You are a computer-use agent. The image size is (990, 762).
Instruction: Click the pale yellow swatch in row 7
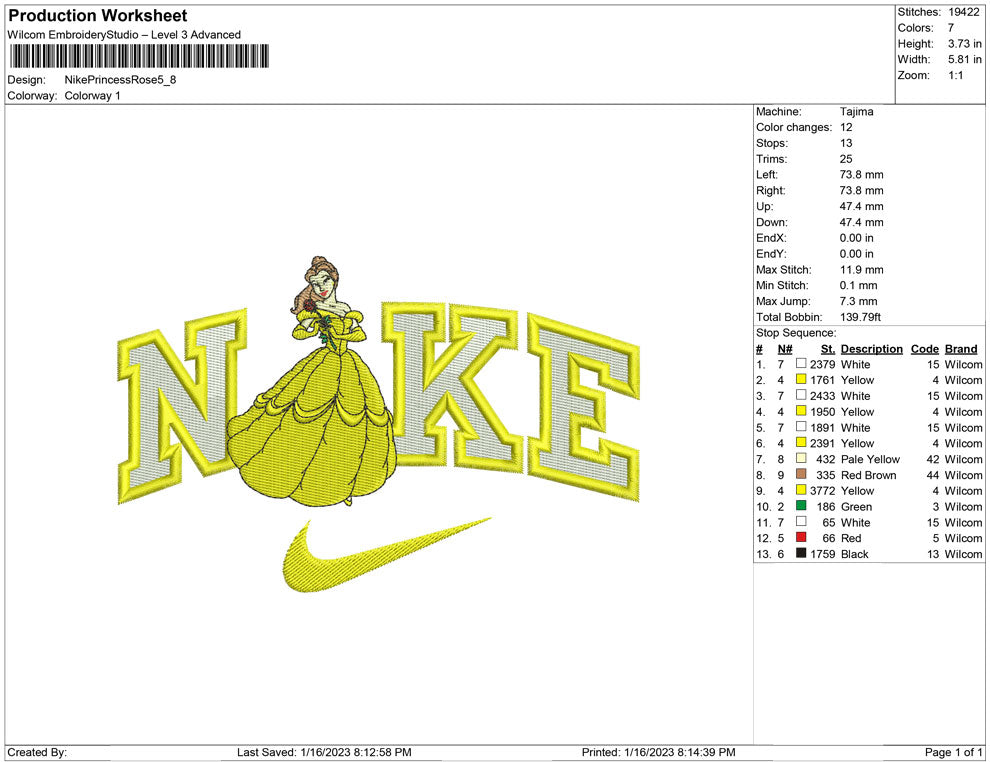click(801, 458)
